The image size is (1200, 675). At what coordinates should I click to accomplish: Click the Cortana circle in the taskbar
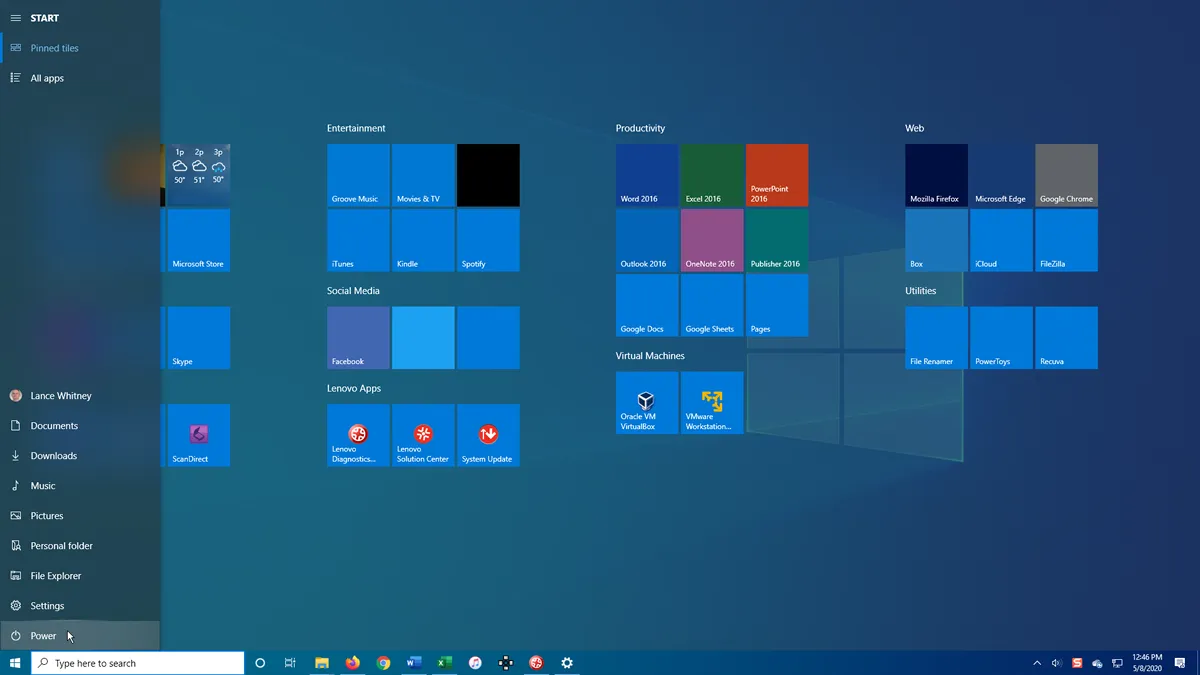[260, 663]
